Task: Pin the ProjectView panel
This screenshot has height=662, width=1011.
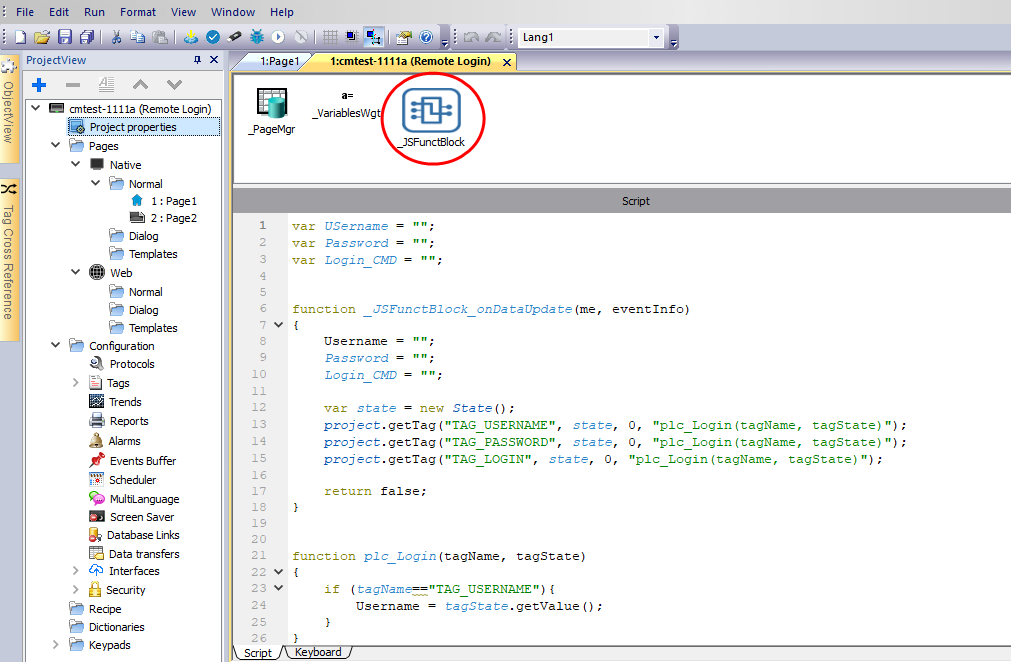Action: click(x=197, y=61)
